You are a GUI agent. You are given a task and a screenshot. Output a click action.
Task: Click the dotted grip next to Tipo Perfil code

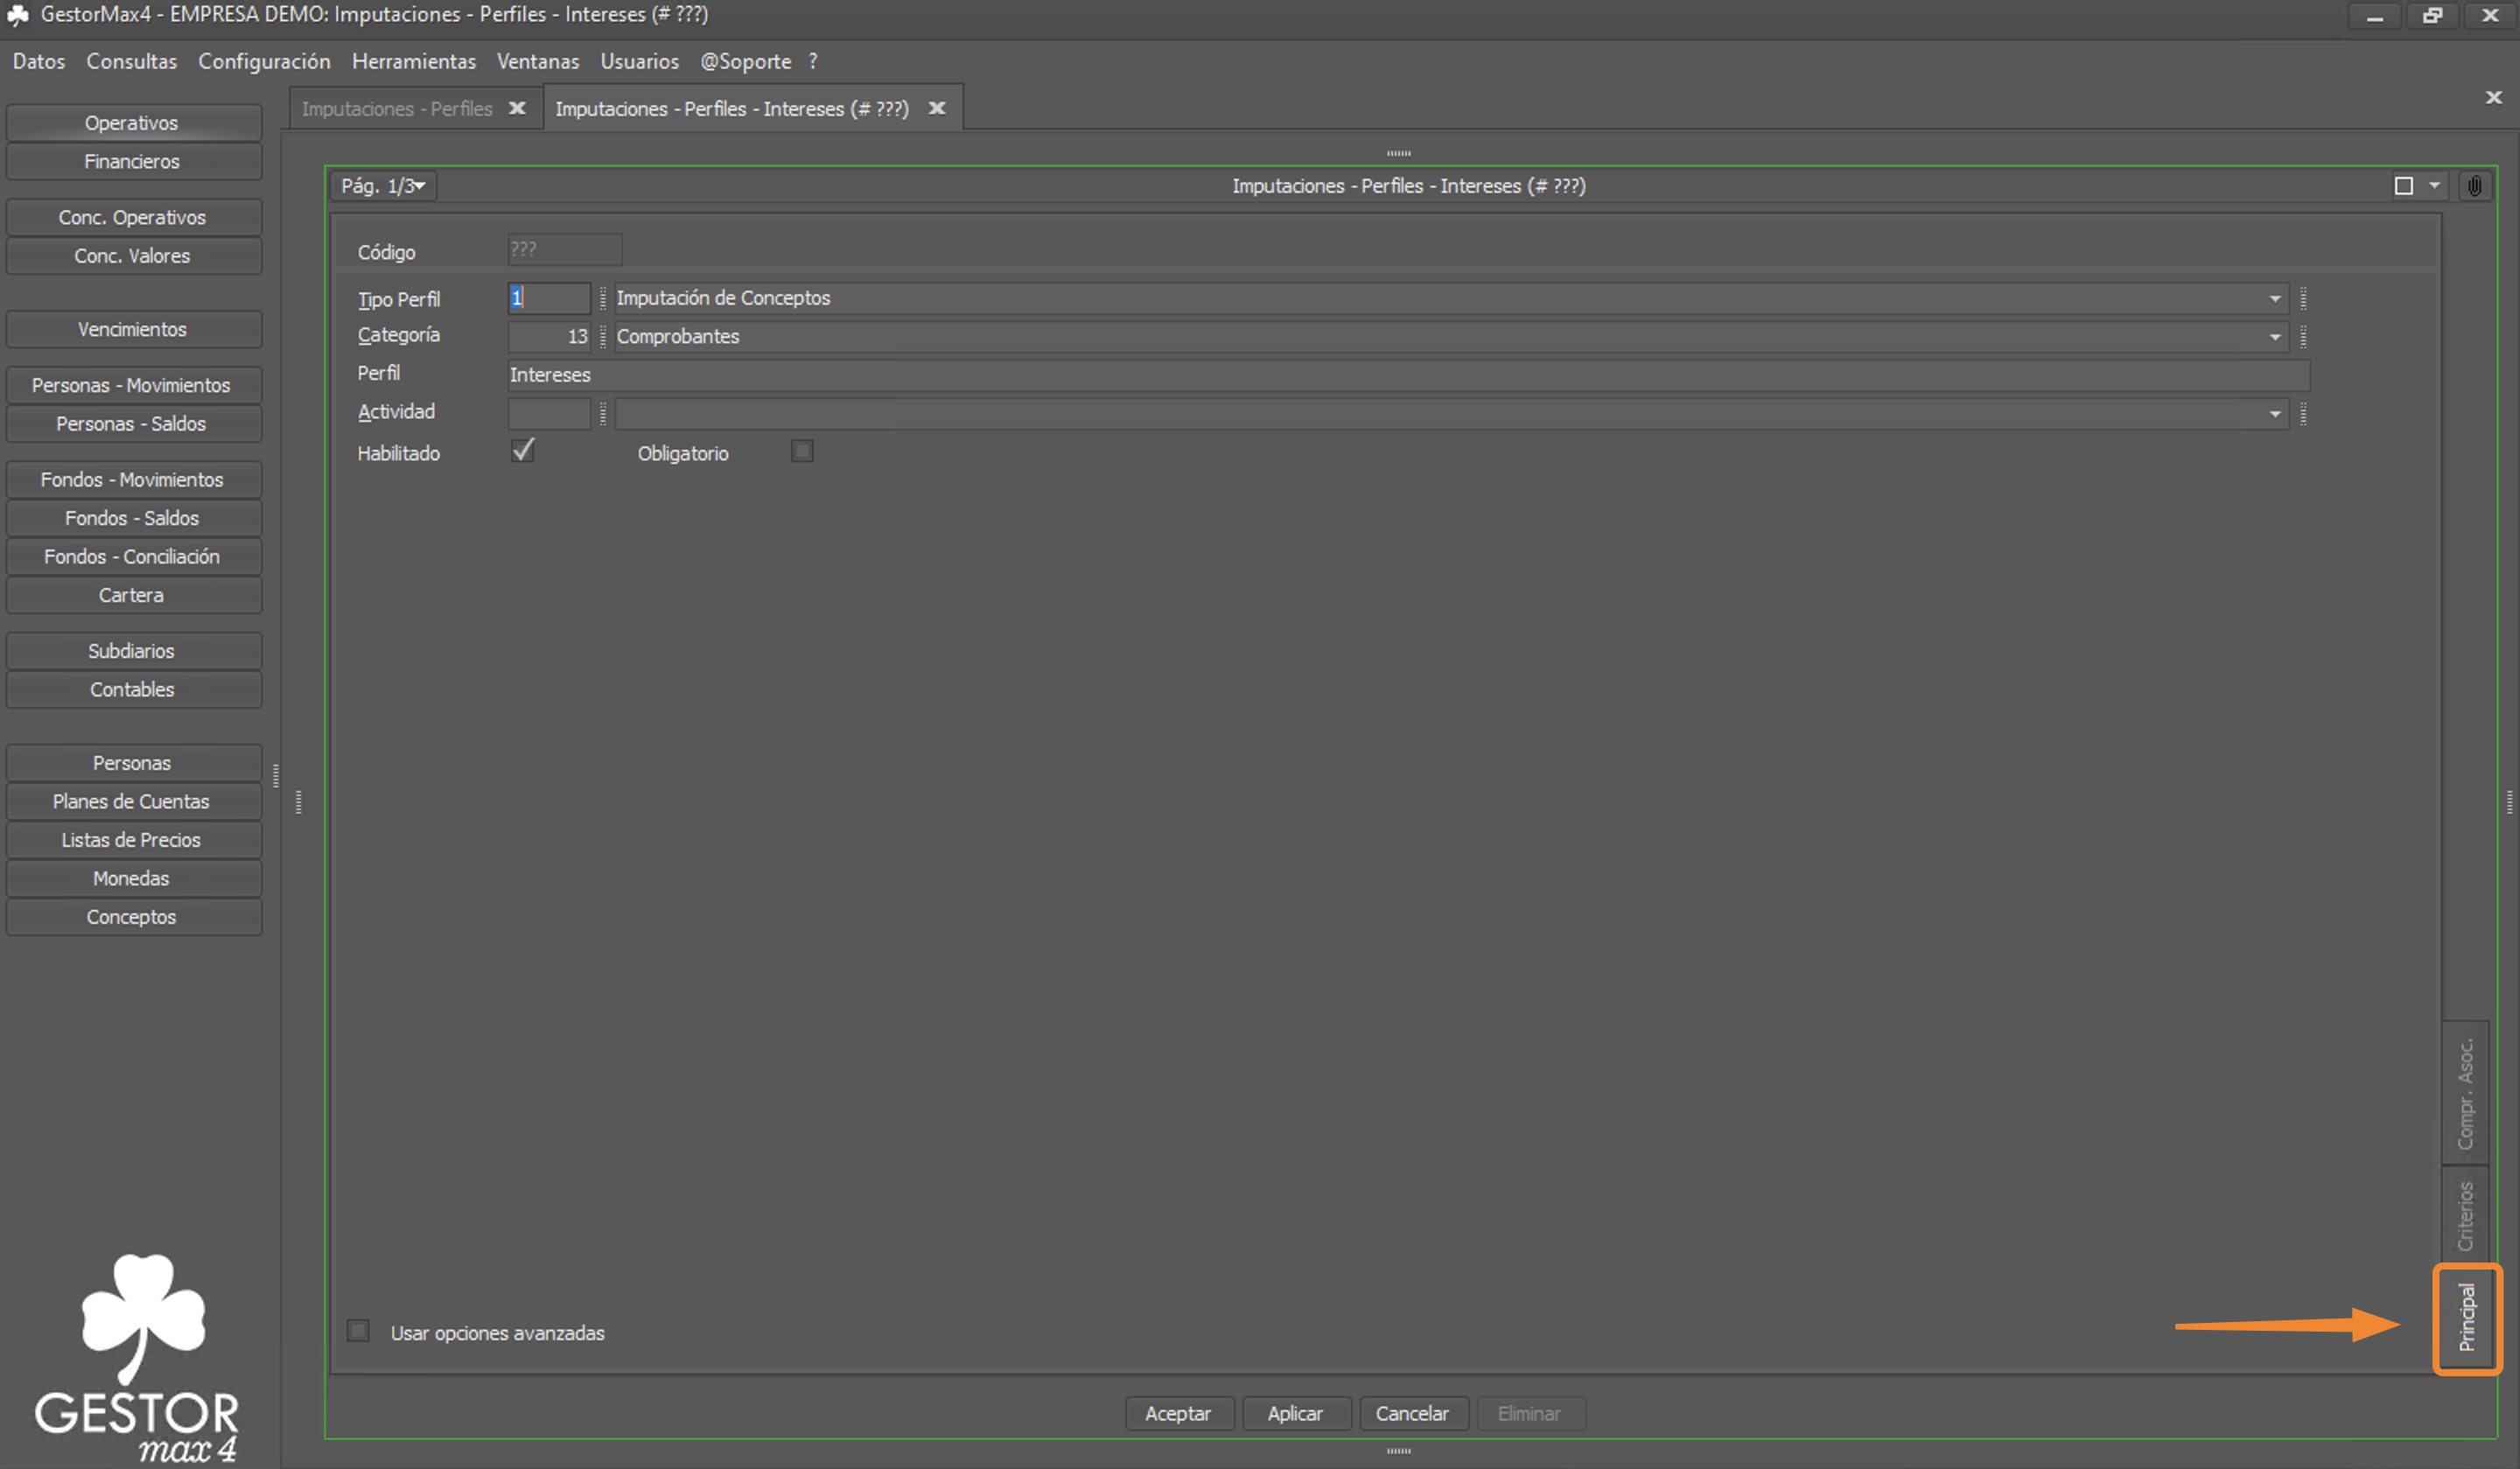click(x=602, y=298)
